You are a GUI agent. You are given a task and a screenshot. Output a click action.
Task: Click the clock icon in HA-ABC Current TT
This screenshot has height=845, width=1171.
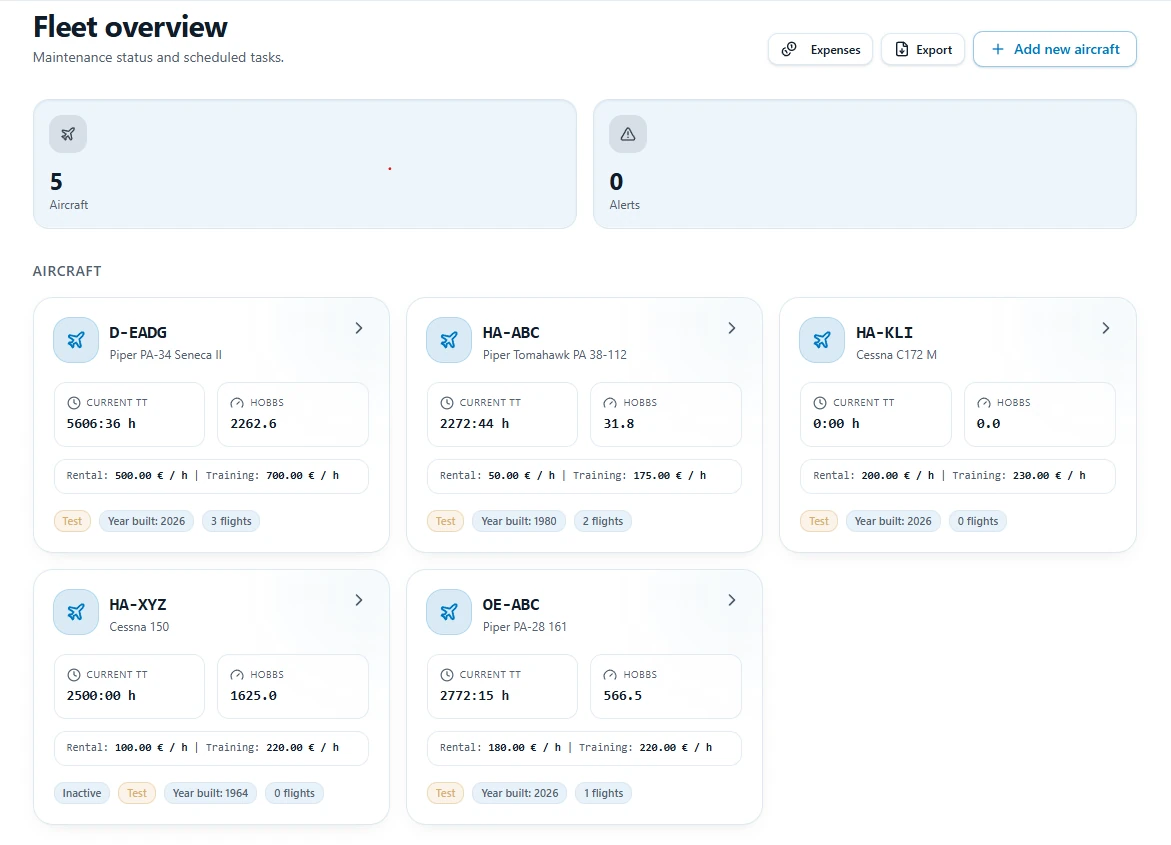(447, 403)
